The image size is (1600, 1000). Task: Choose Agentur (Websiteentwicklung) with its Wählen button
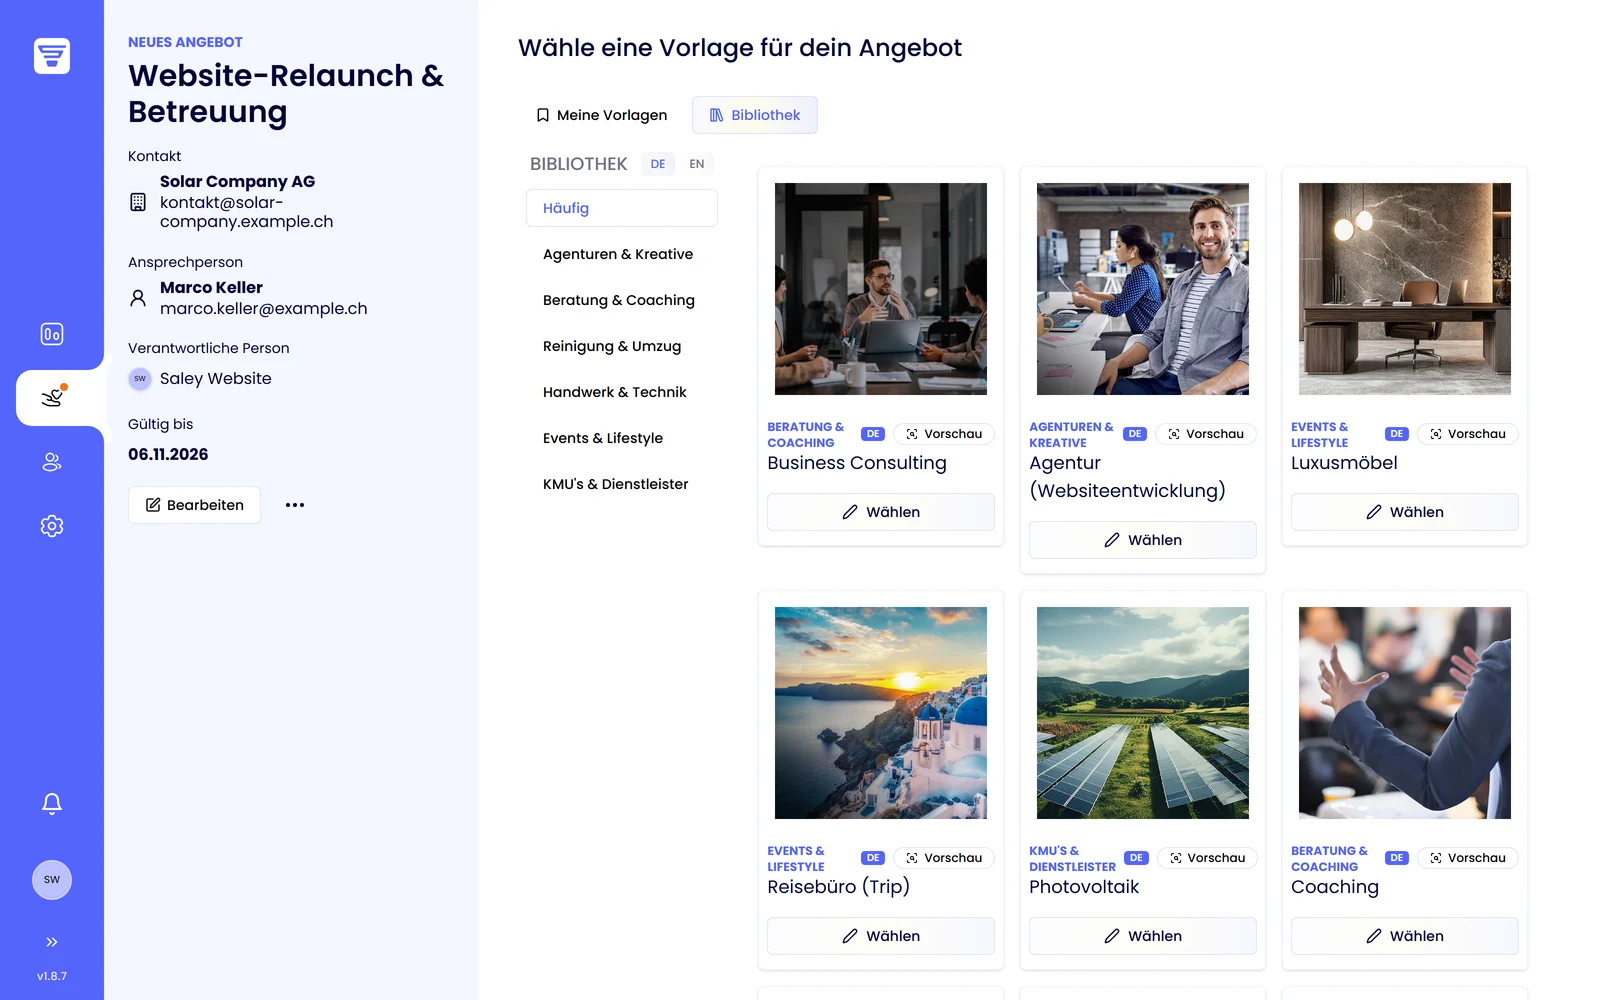(1143, 540)
